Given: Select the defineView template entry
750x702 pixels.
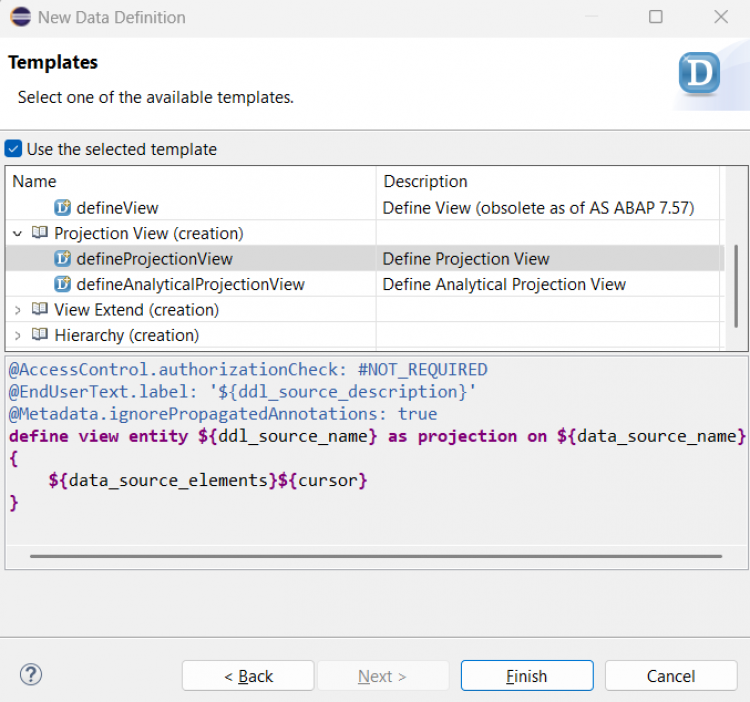Looking at the screenshot, I should pyautogui.click(x=117, y=208).
